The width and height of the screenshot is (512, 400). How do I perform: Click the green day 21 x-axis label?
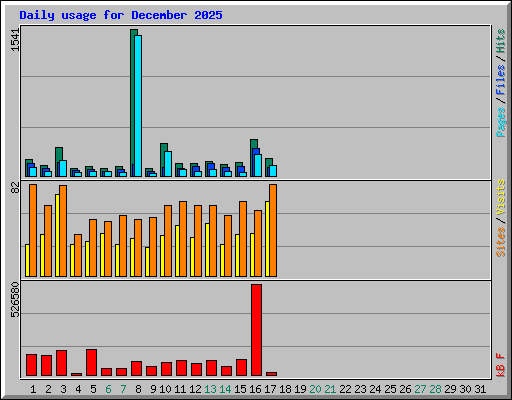tap(330, 389)
